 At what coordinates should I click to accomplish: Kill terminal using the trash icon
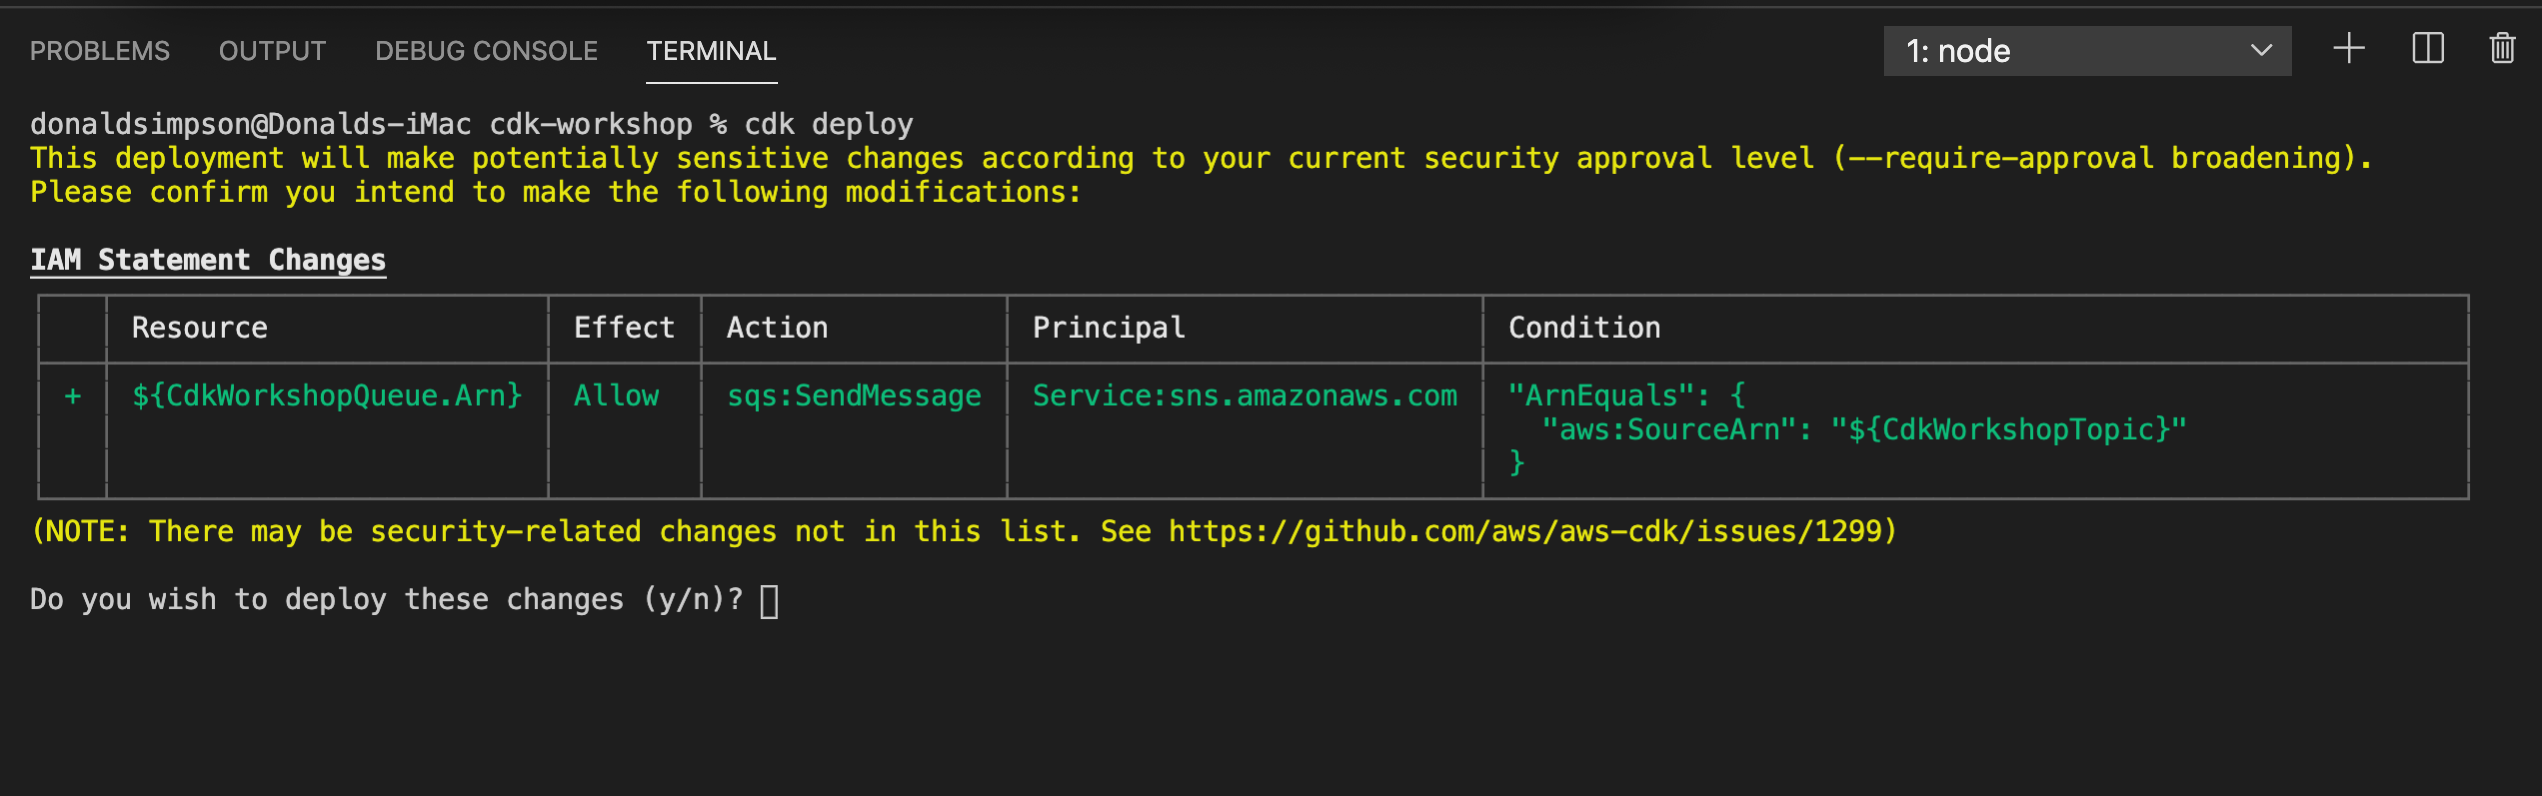tap(2502, 49)
